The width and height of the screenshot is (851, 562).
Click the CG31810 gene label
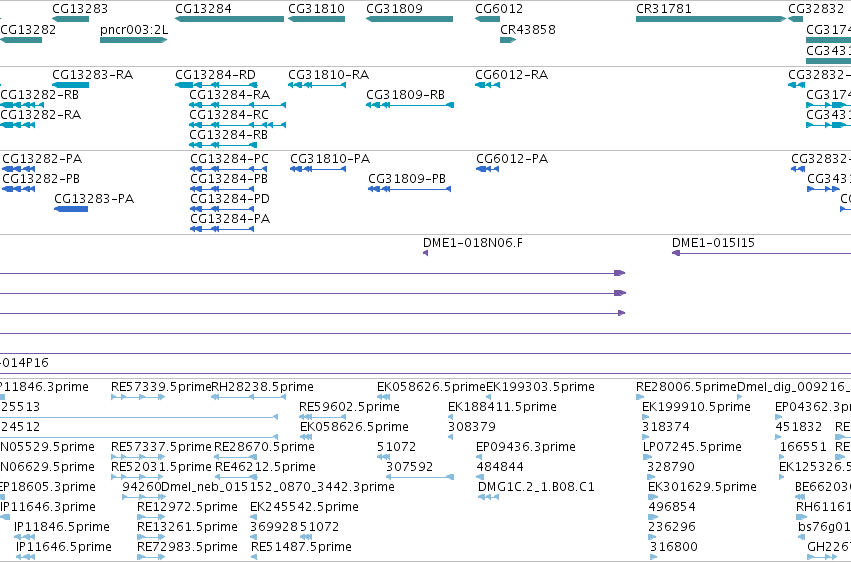[316, 9]
